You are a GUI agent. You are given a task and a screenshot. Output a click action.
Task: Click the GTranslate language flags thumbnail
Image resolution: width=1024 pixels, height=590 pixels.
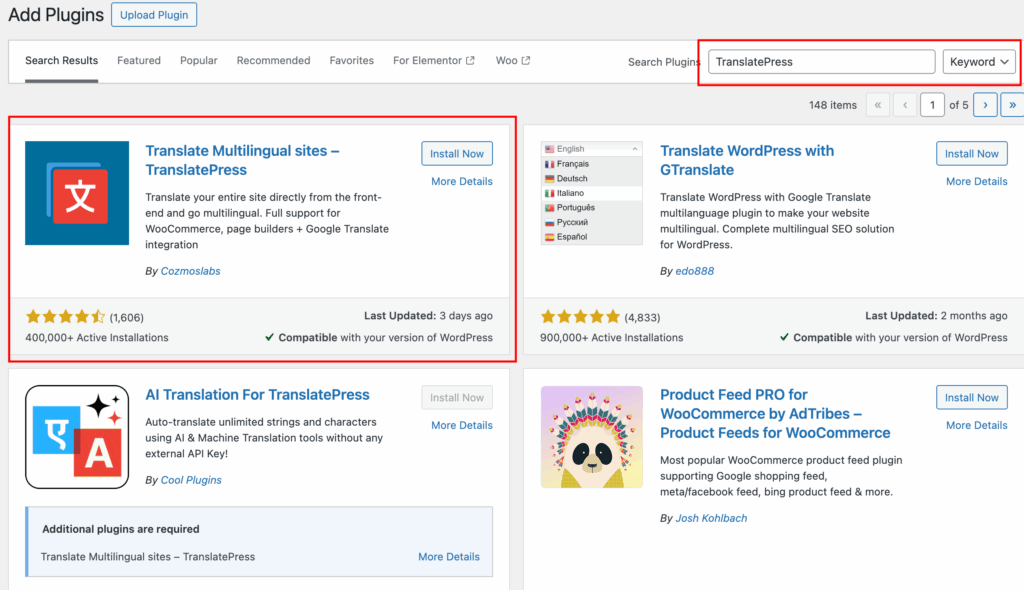(x=592, y=193)
